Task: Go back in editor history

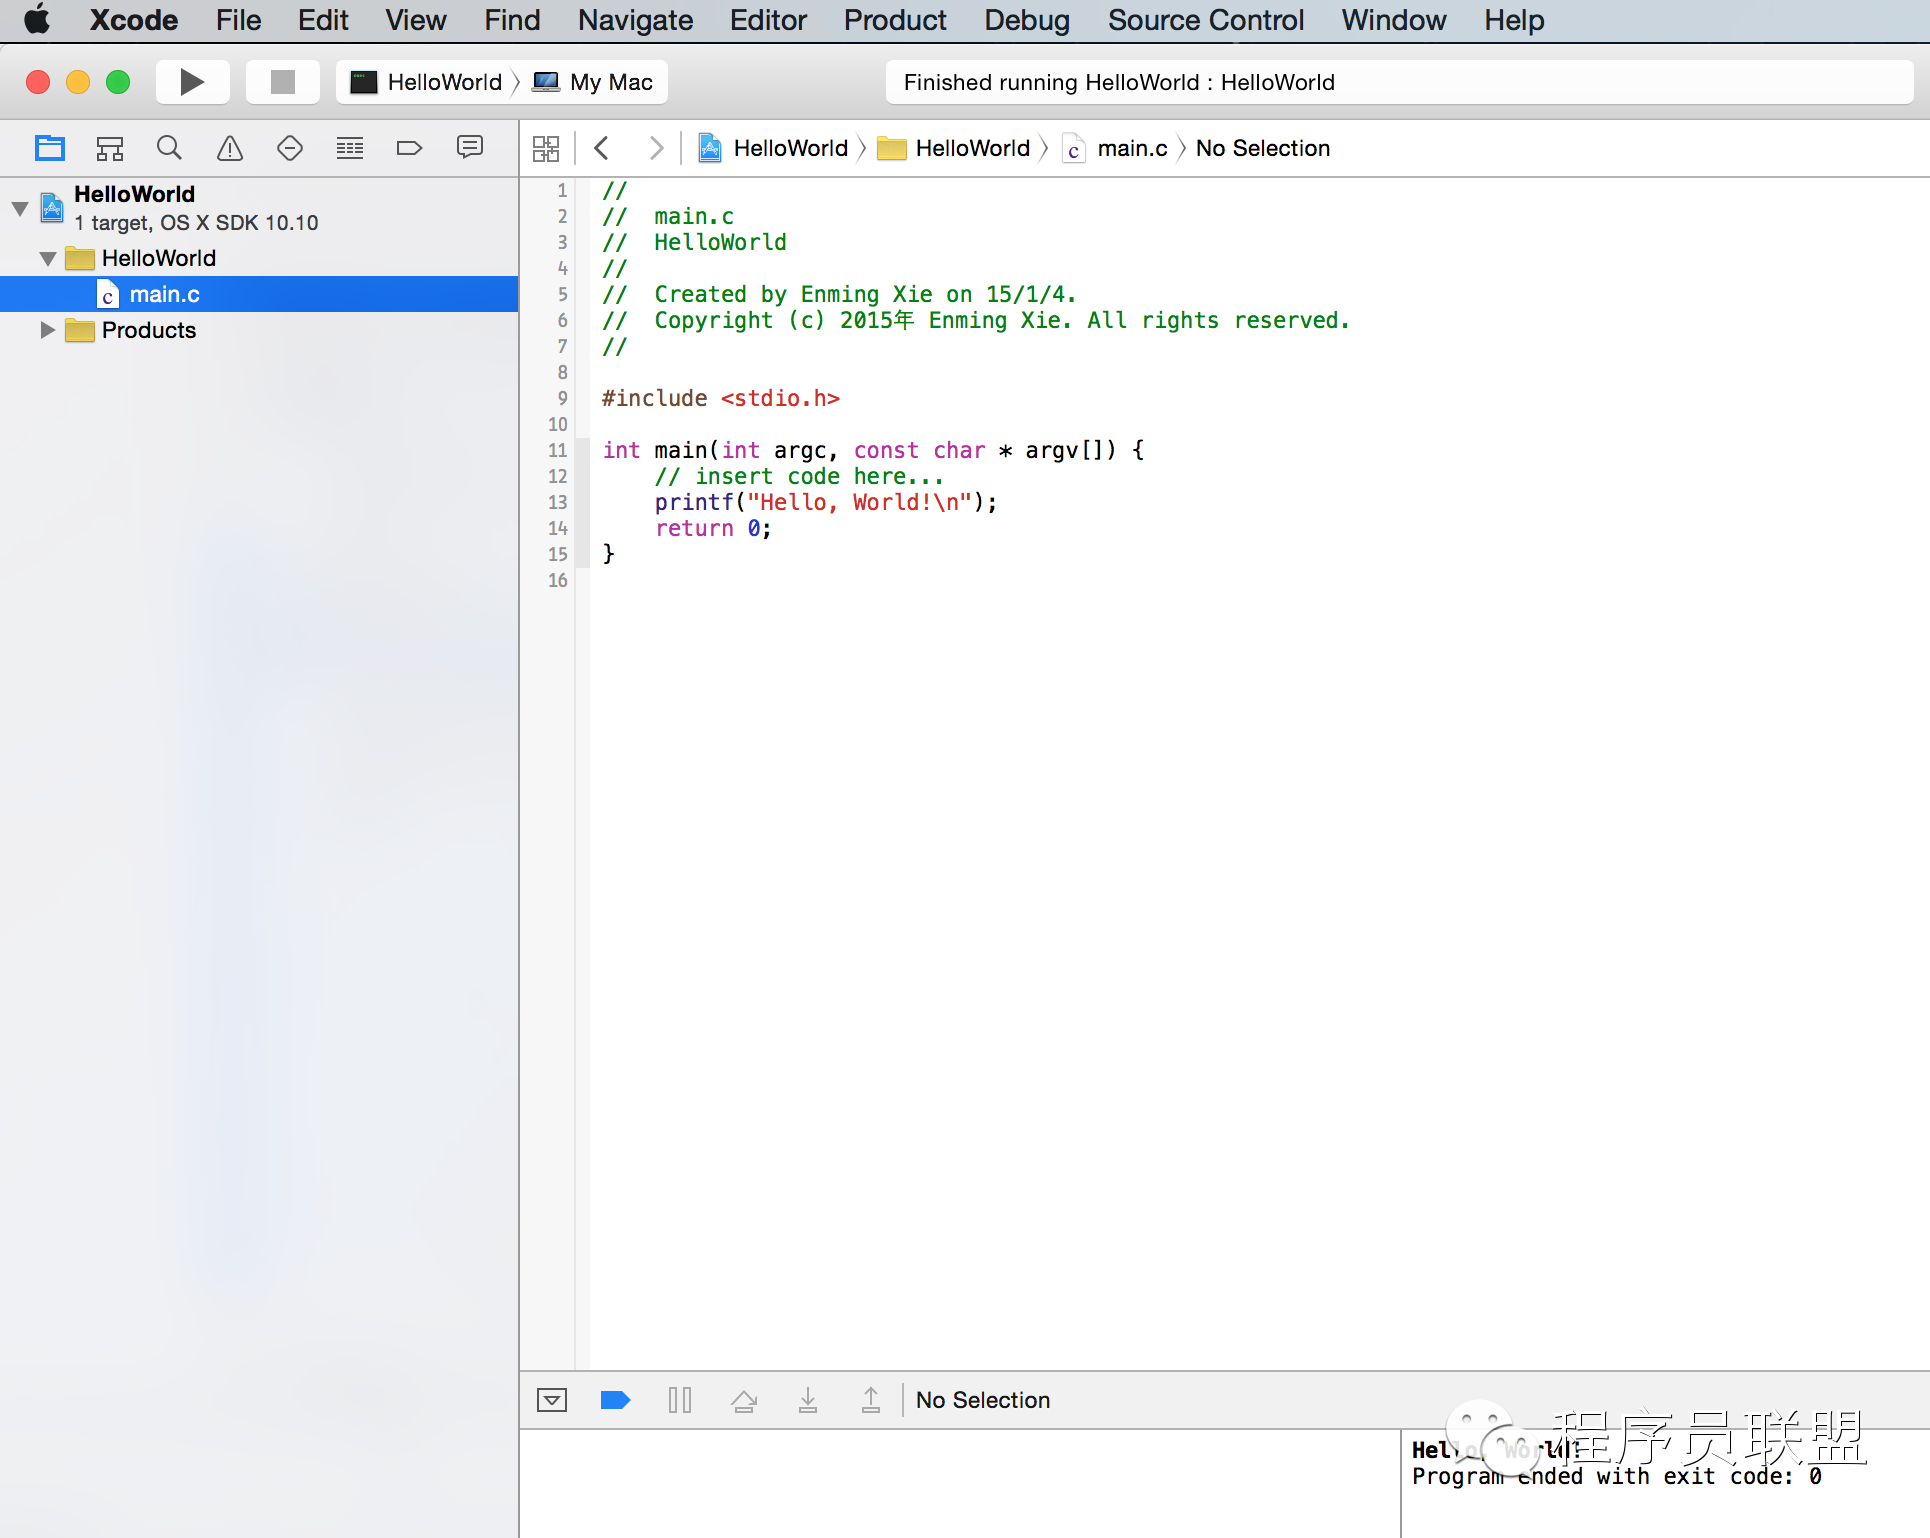Action: tap(601, 148)
